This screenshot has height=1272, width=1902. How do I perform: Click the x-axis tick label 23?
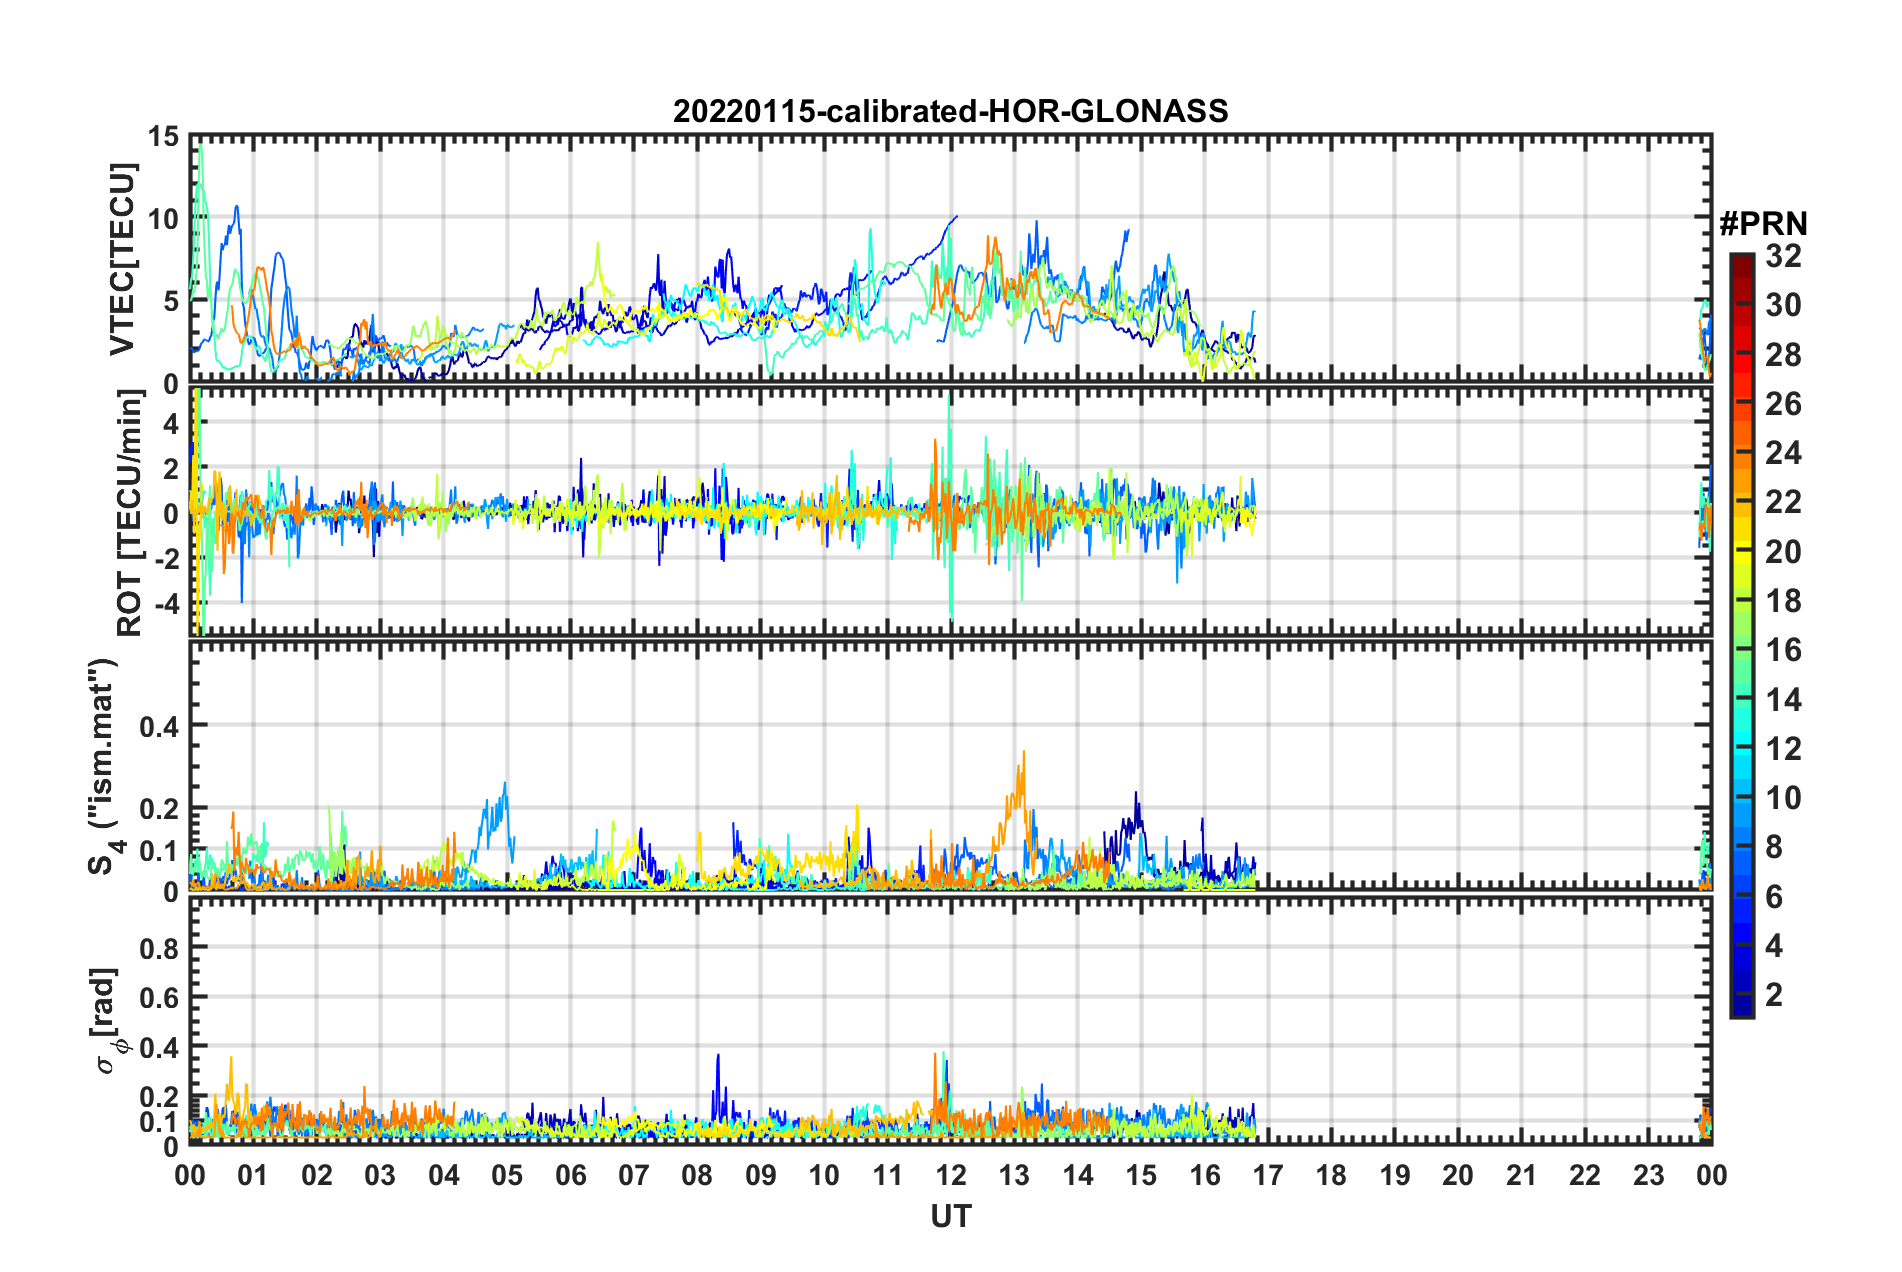tap(1648, 1175)
